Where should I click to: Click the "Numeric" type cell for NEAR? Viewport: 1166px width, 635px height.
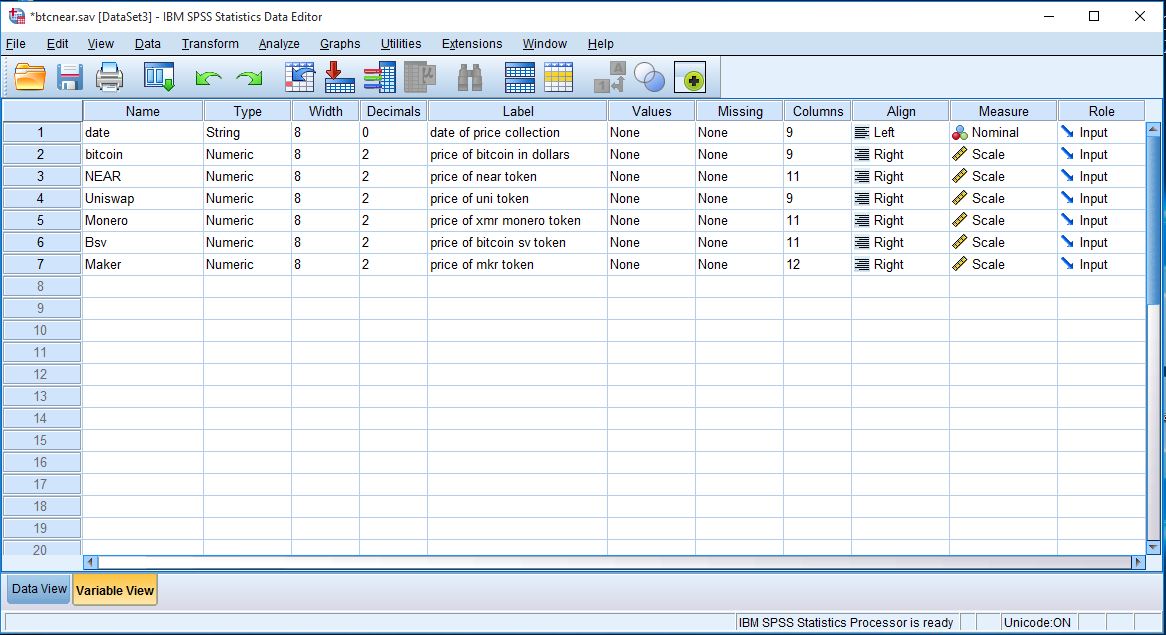coord(248,176)
